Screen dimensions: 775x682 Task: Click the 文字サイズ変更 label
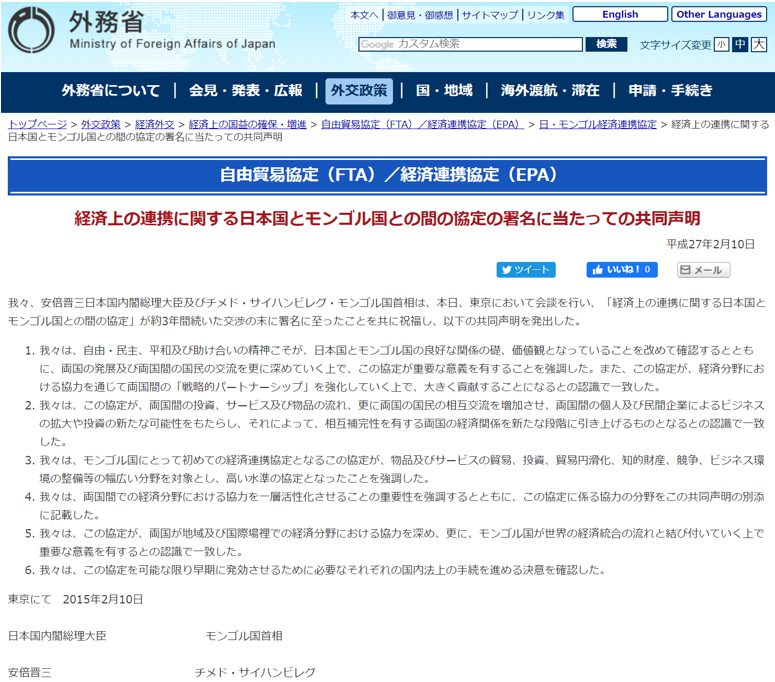[x=675, y=45]
